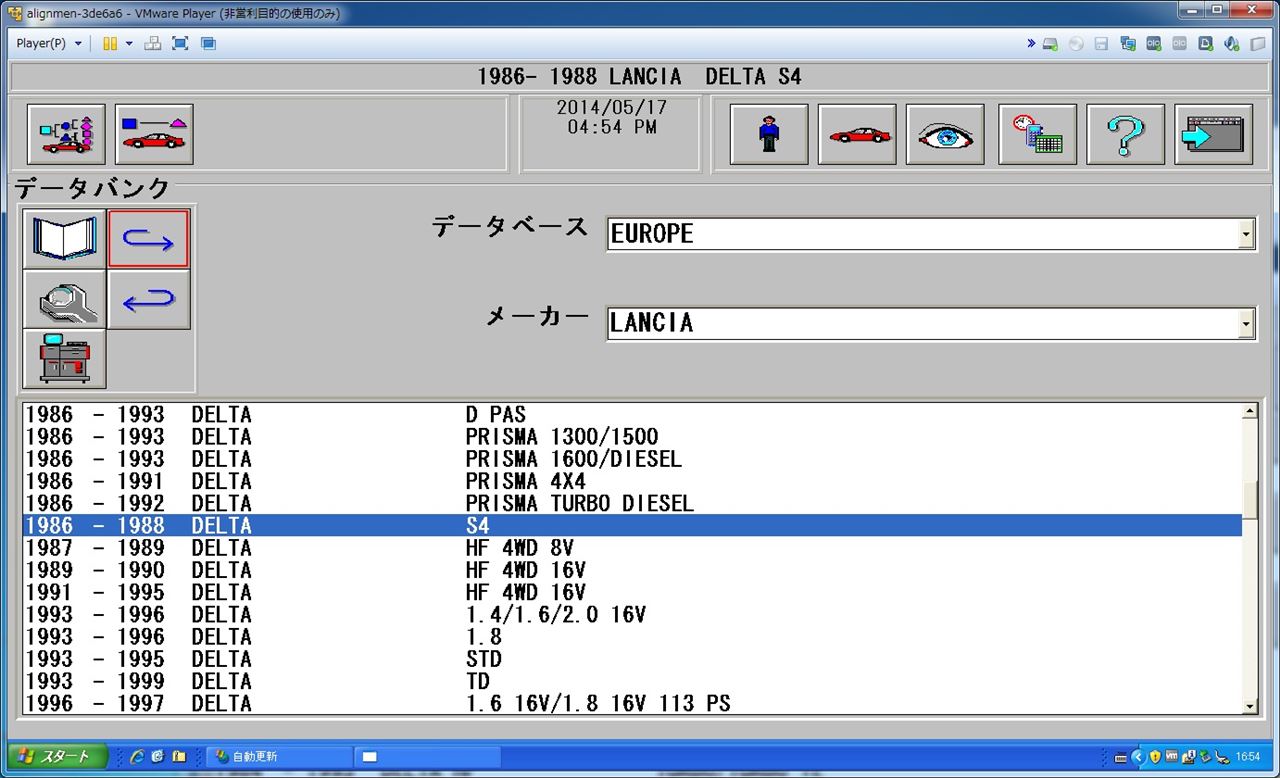Select DELTA STD row
The height and width of the screenshot is (778, 1280).
(x=632, y=659)
